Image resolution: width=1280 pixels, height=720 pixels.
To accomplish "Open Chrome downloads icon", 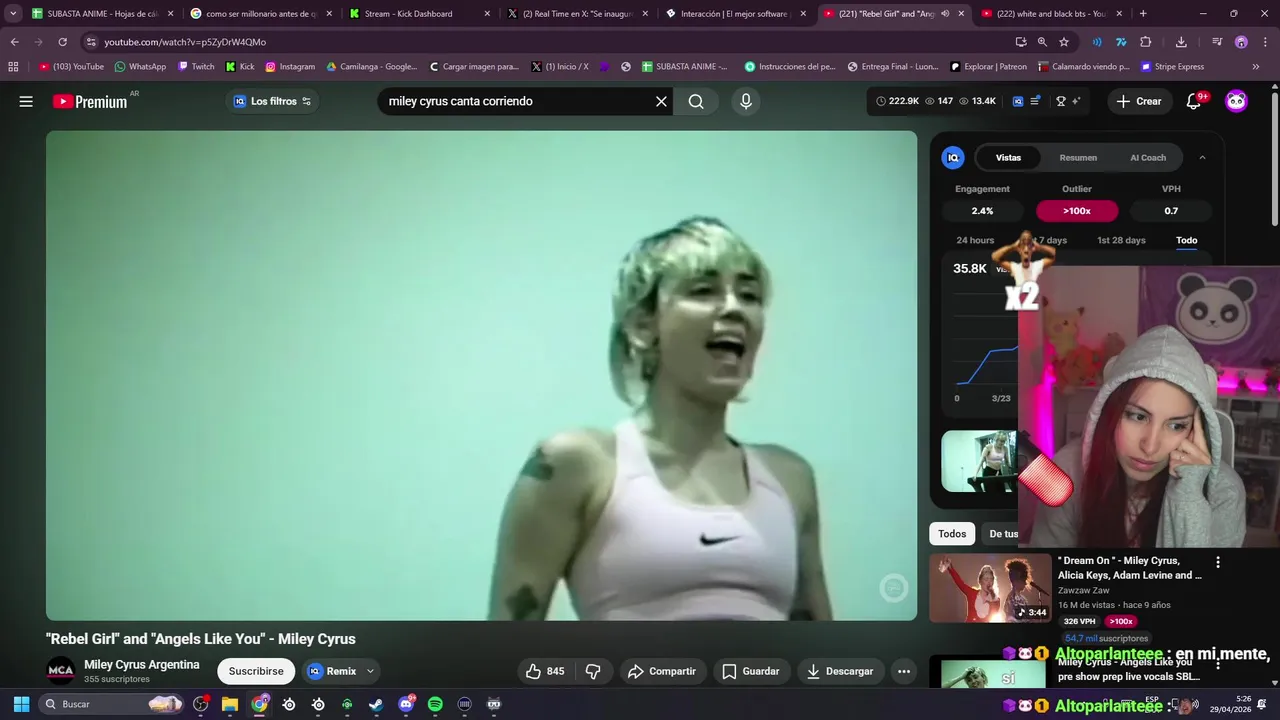I will 1181,42.
